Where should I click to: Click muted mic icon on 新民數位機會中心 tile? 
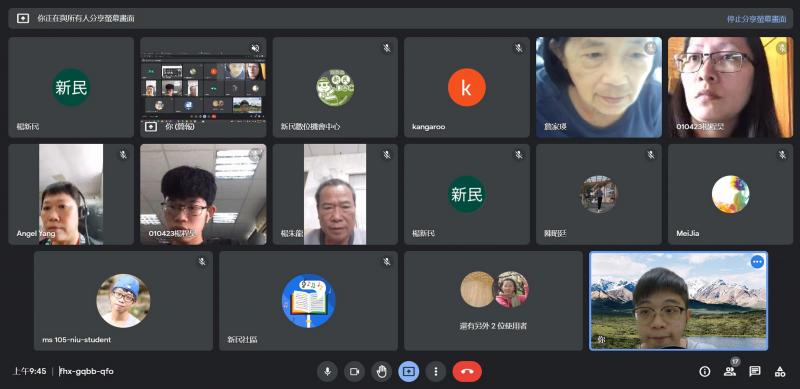tap(387, 48)
